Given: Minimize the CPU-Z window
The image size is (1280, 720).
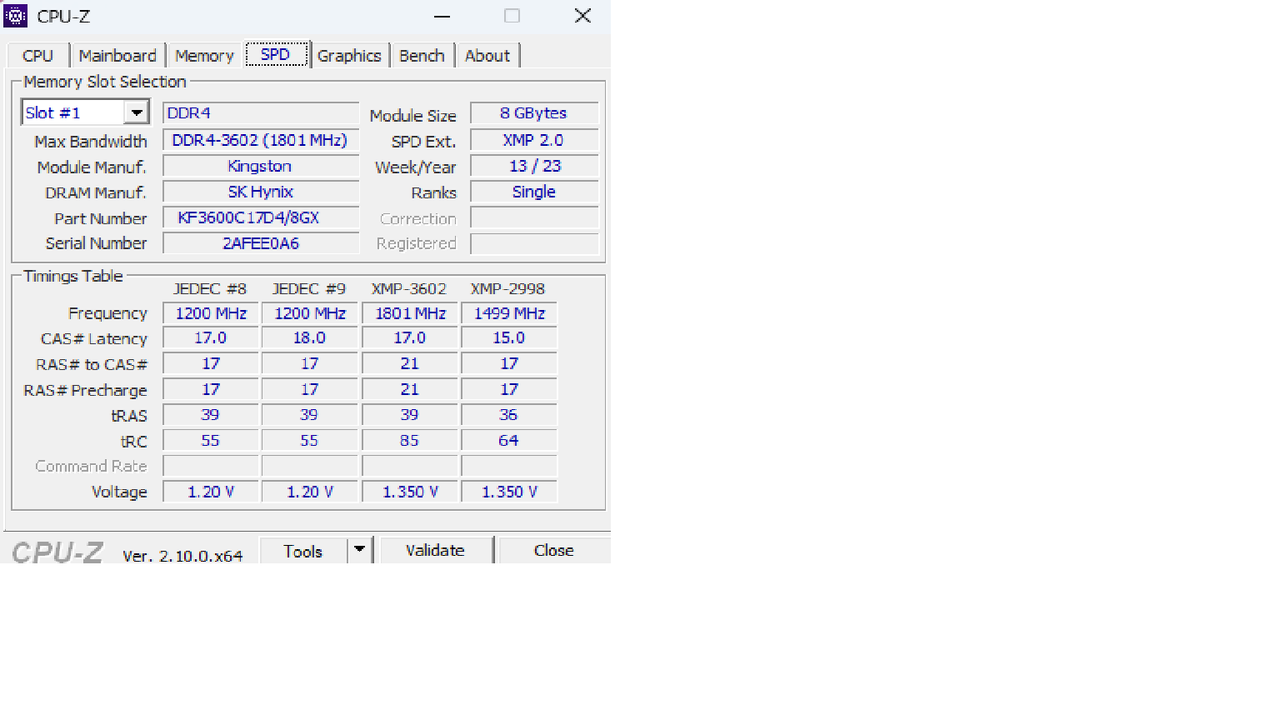Looking at the screenshot, I should point(442,15).
